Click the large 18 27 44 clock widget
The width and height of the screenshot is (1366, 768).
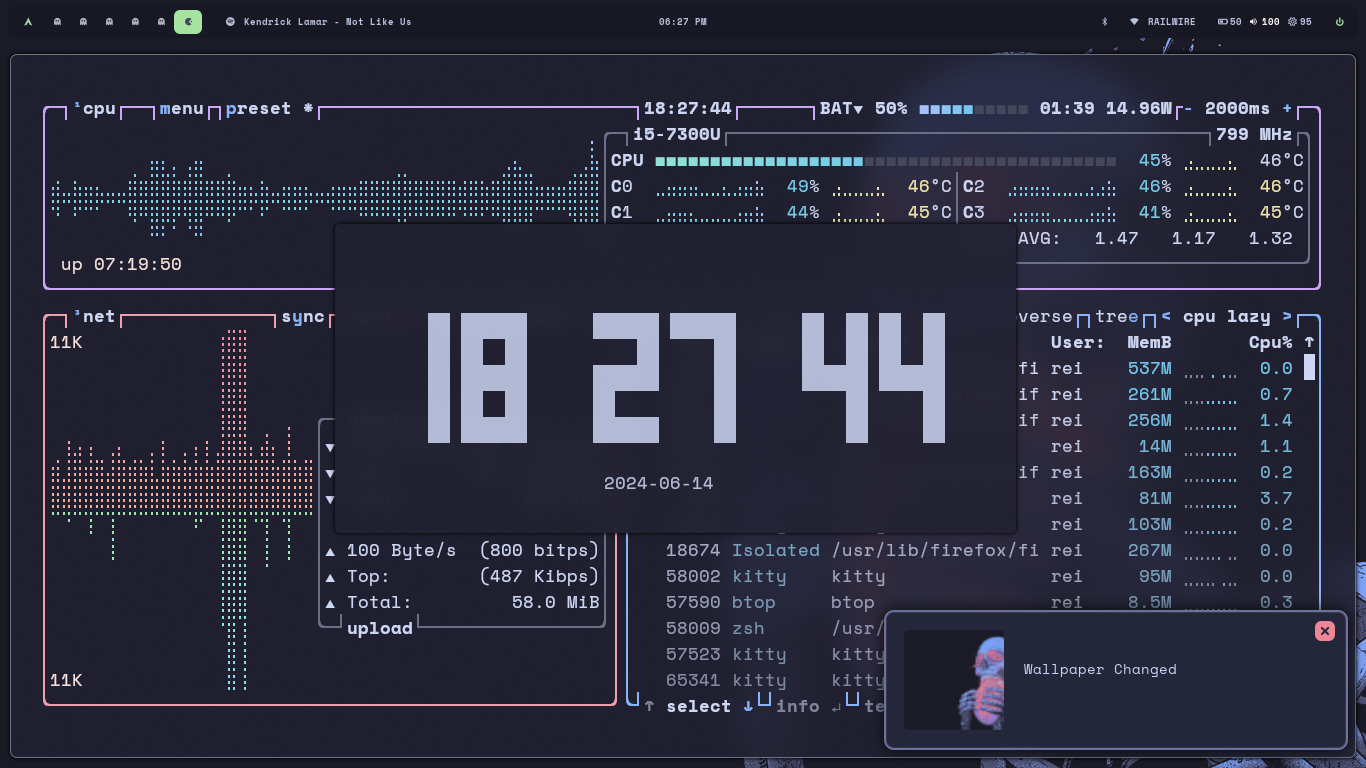686,377
